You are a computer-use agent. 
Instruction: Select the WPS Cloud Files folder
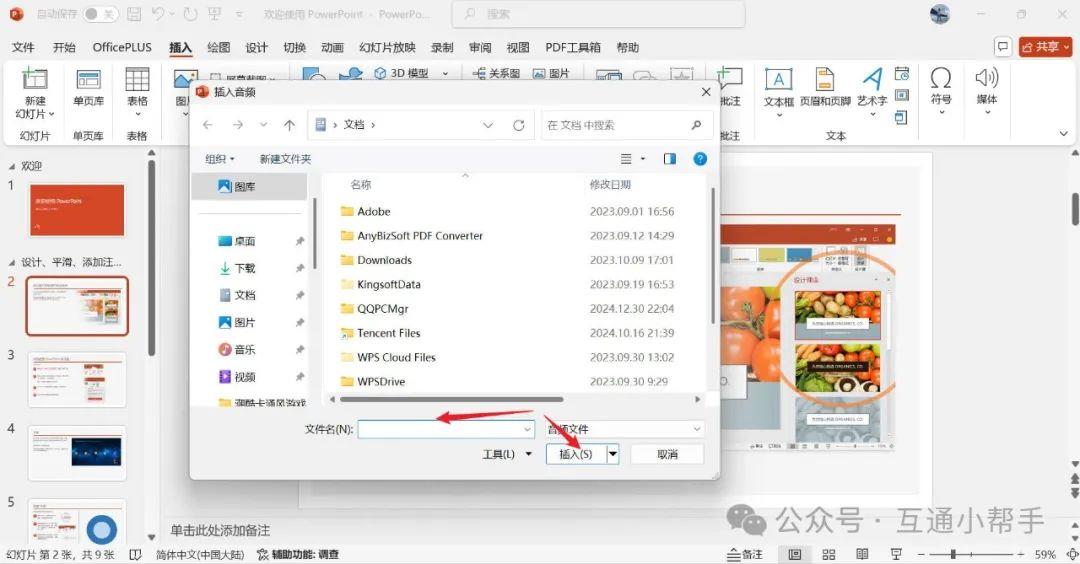point(396,357)
